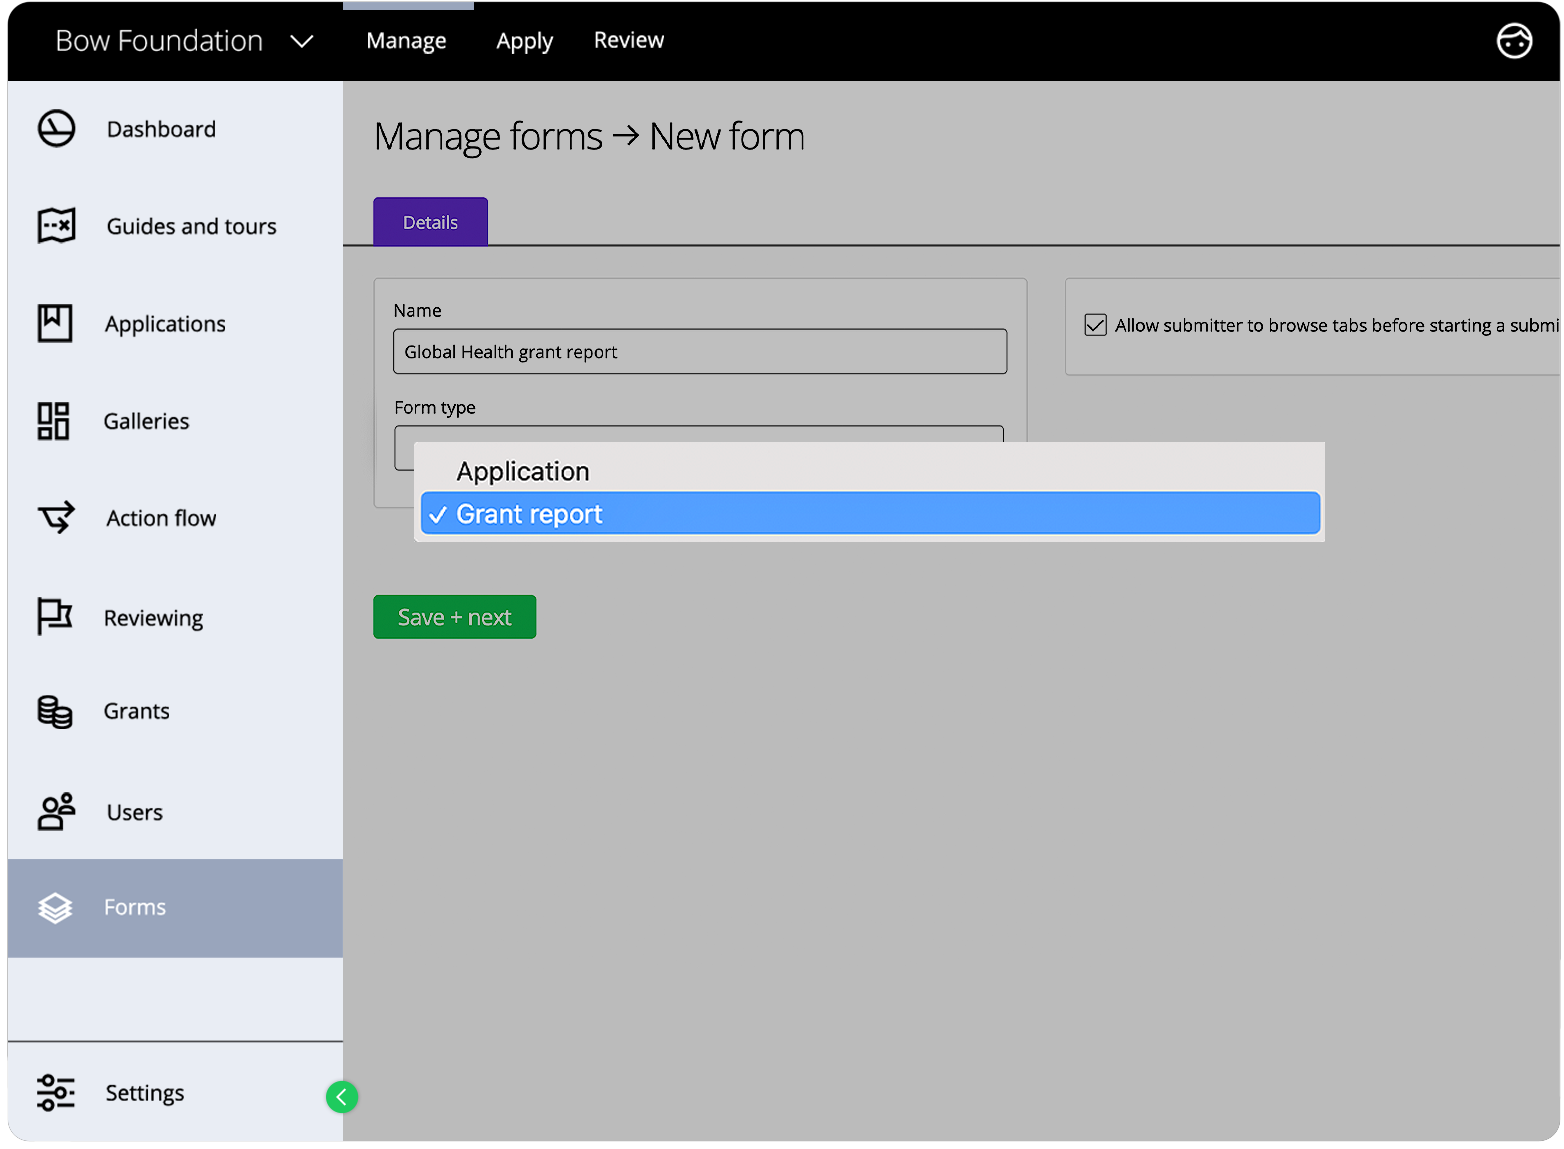Image resolution: width=1564 pixels, height=1149 pixels.
Task: Choose Application from Form type list
Action: pos(522,471)
